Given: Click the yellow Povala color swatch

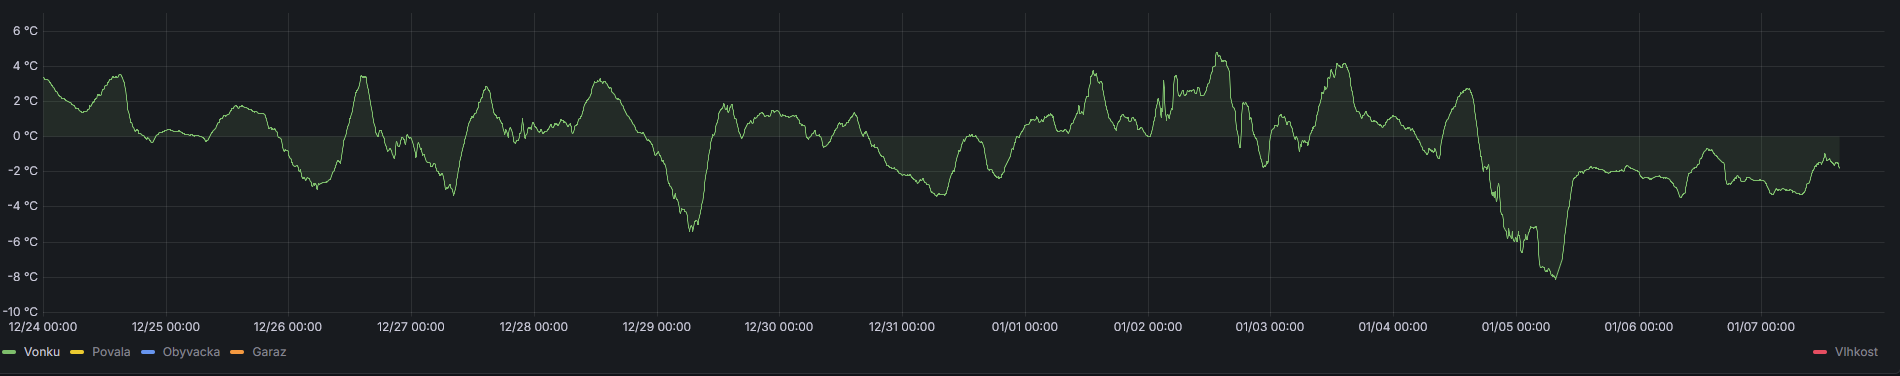Looking at the screenshot, I should tap(78, 352).
